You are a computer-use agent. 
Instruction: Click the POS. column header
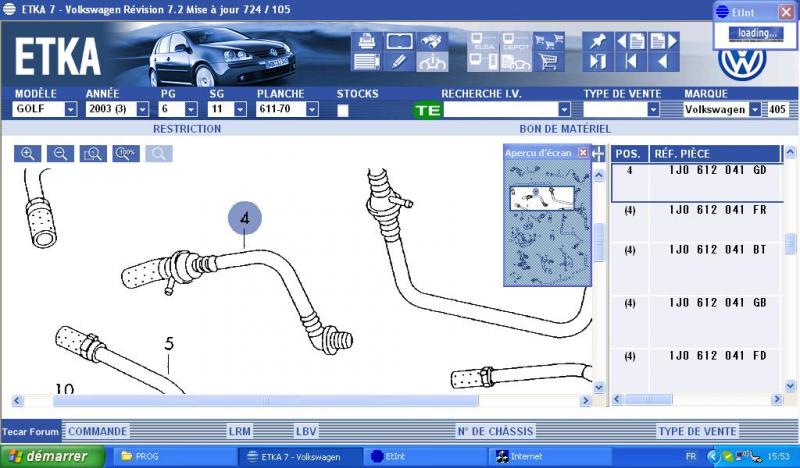[x=630, y=154]
